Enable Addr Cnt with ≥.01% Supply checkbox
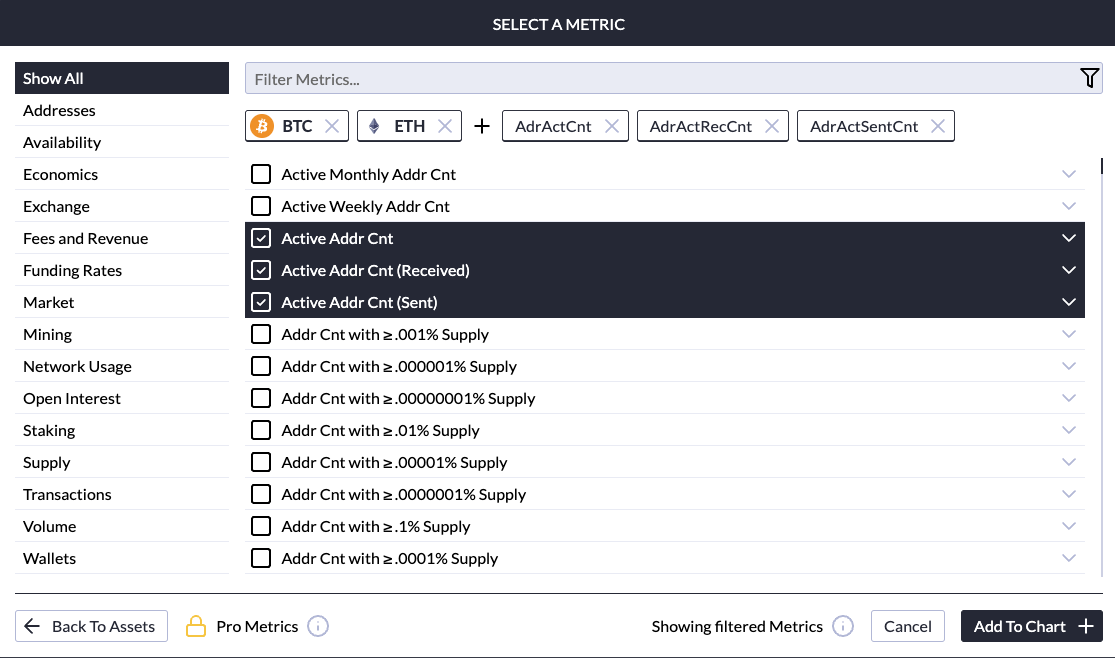The image size is (1115, 658). pos(261,430)
